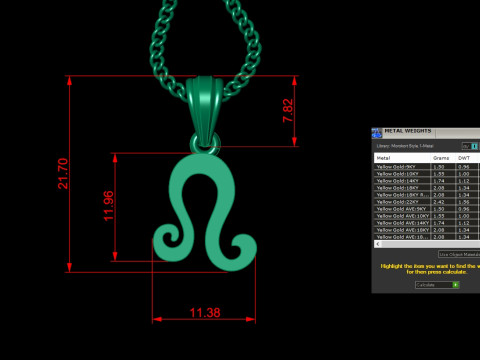Click the 2.42 grams value

[x=439, y=202]
